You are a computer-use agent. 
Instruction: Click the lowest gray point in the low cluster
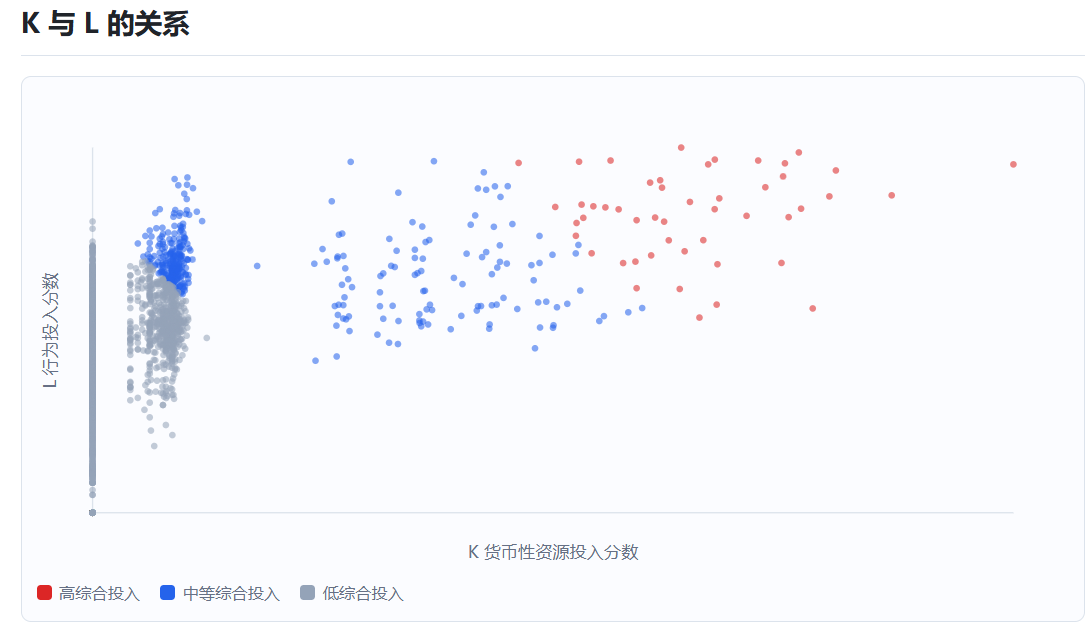tap(154, 446)
